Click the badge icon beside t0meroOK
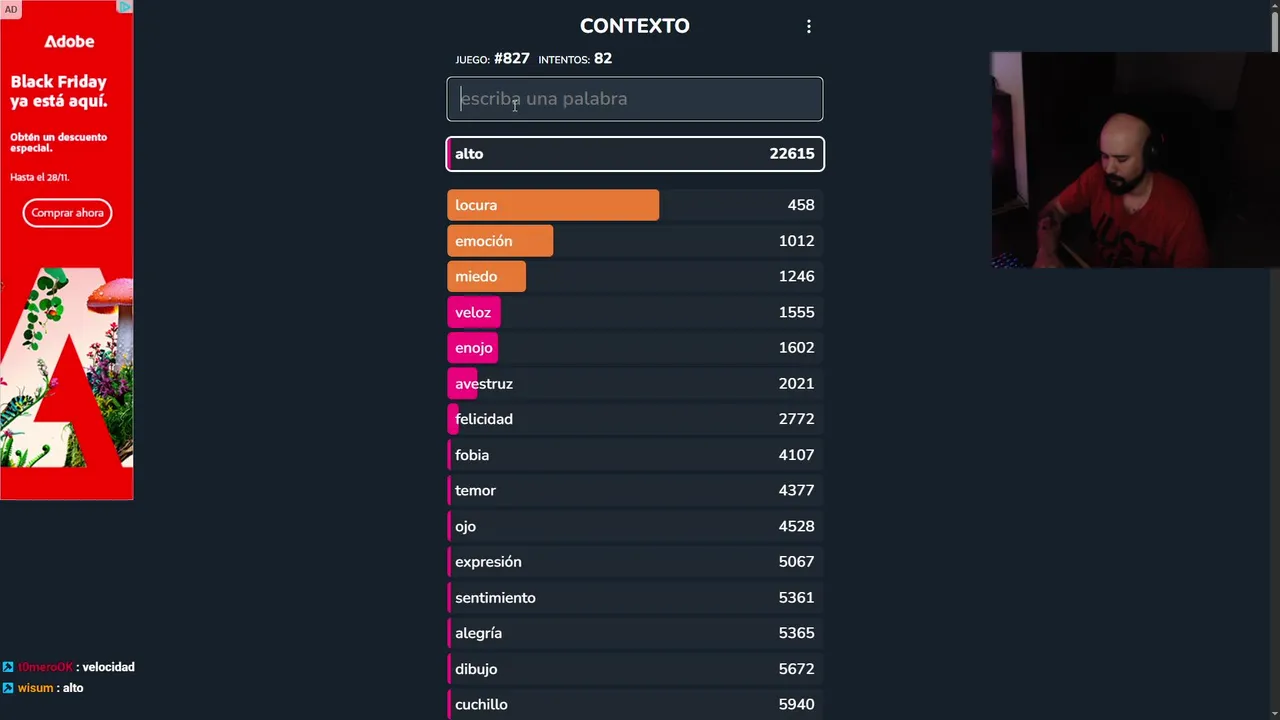This screenshot has height=720, width=1280. point(8,667)
